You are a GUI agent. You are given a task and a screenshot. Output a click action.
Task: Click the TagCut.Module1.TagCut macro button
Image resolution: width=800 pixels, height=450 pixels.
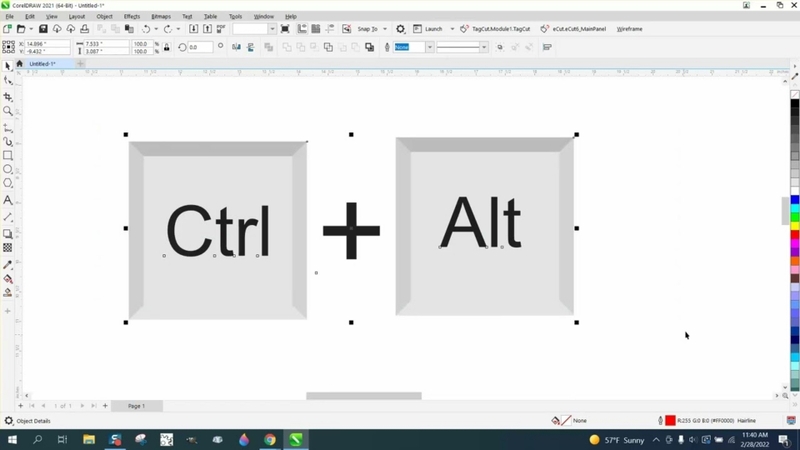click(x=495, y=29)
